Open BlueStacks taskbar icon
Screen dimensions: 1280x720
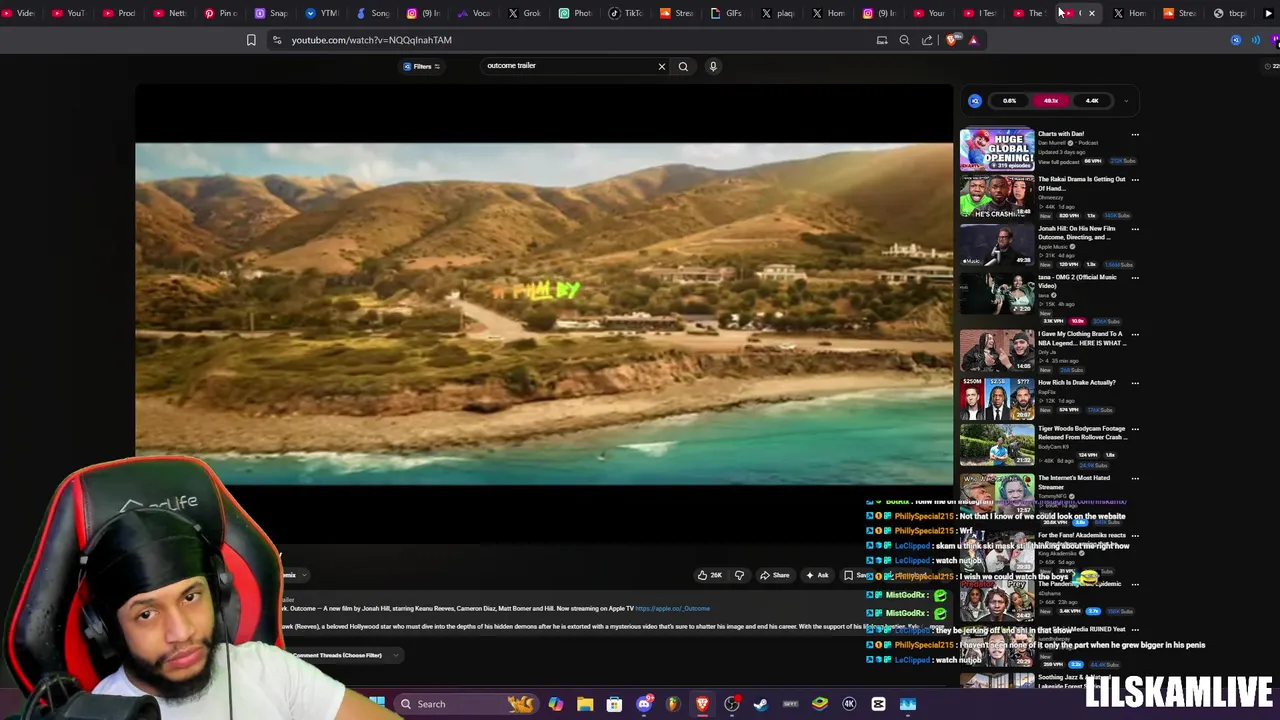pyautogui.click(x=820, y=704)
